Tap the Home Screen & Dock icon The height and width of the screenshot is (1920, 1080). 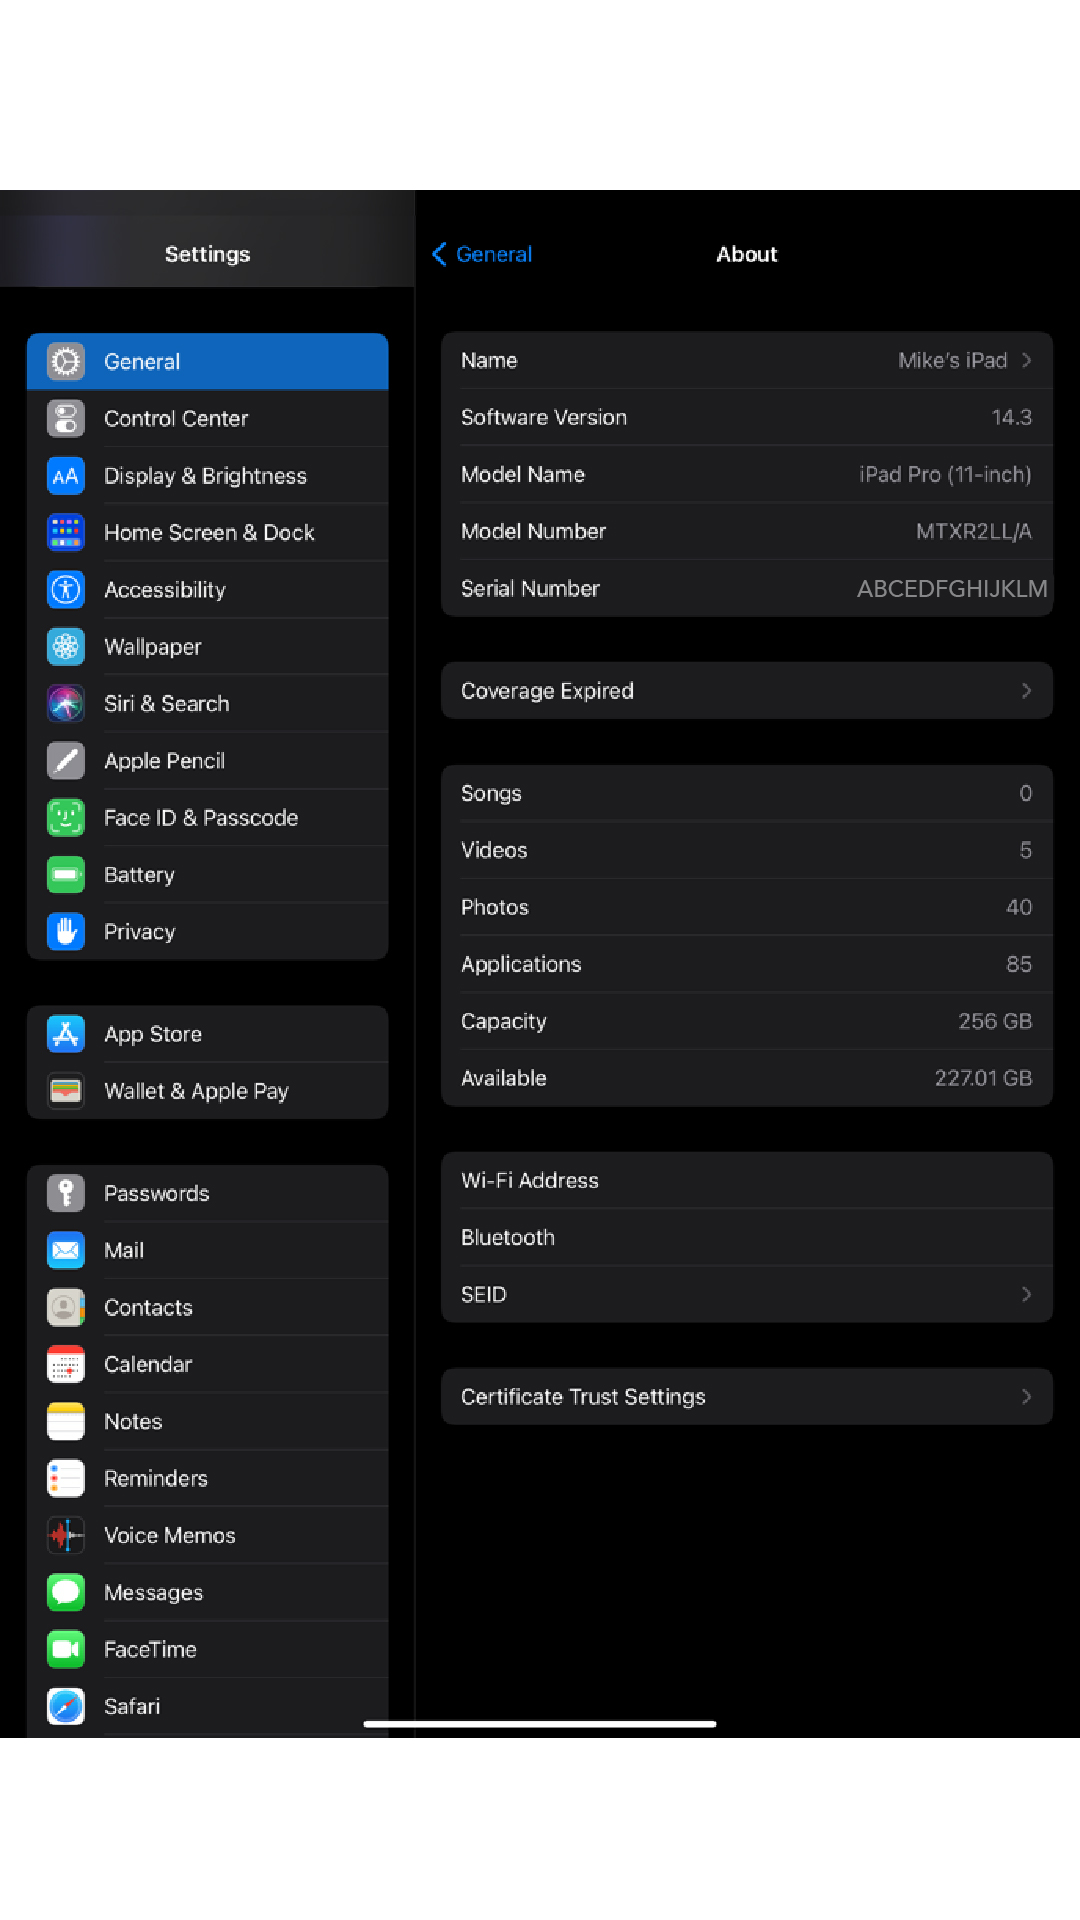point(66,533)
